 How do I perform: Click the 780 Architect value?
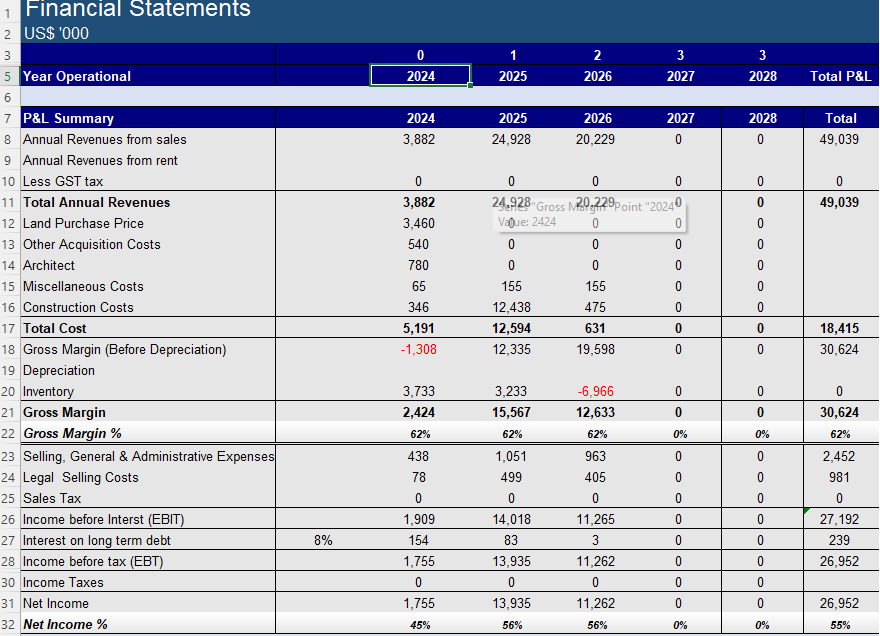(x=418, y=266)
